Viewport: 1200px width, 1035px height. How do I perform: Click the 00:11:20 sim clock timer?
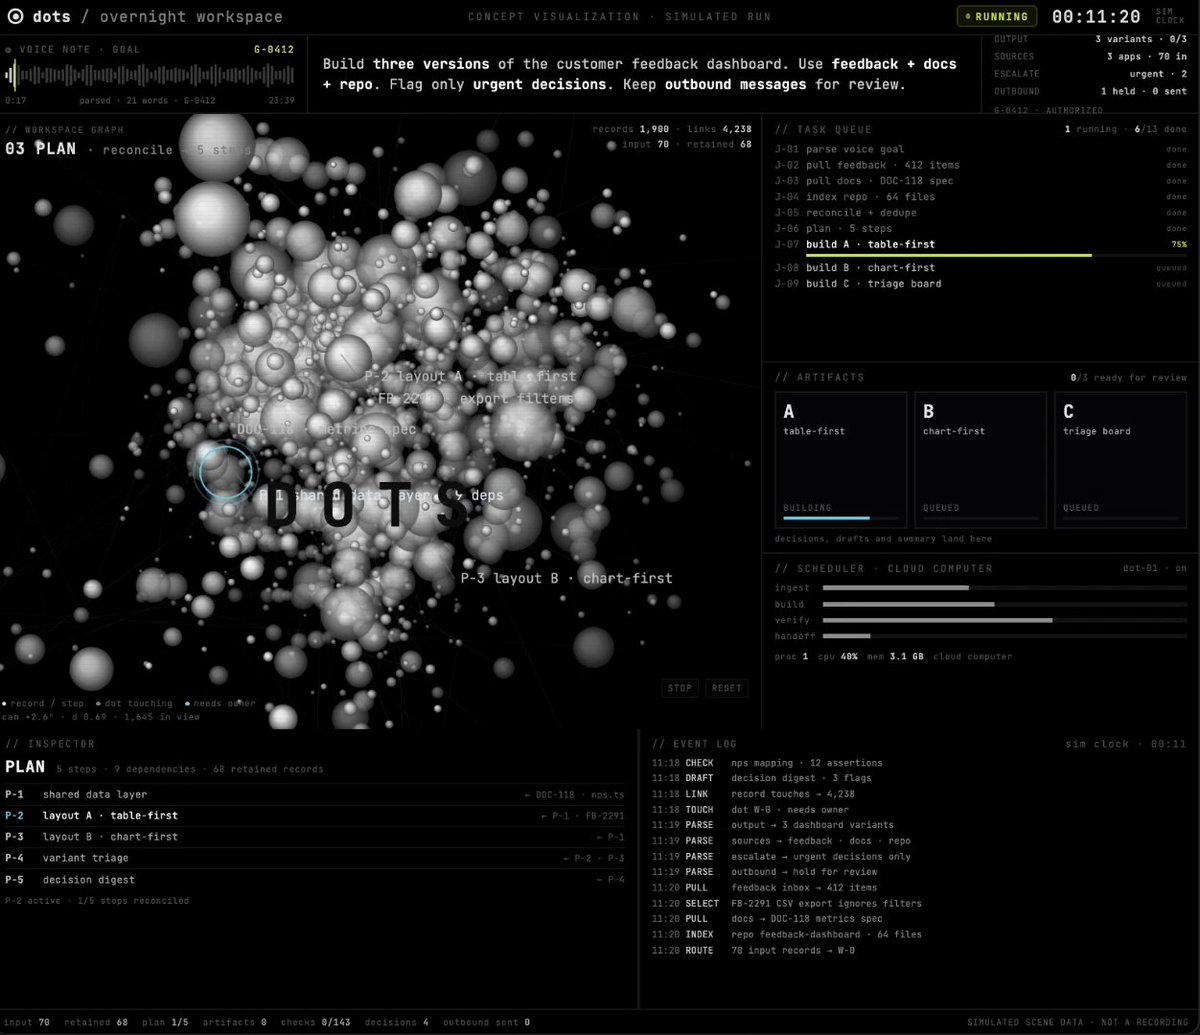tap(1096, 17)
